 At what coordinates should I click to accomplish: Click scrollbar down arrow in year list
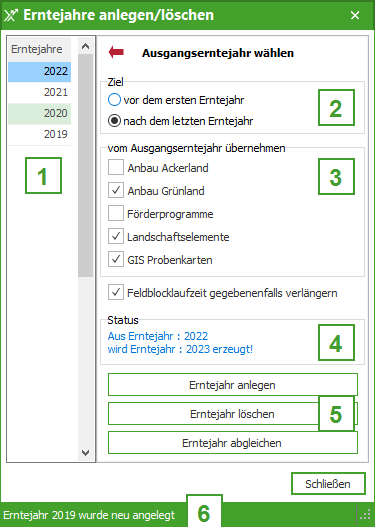click(x=85, y=453)
